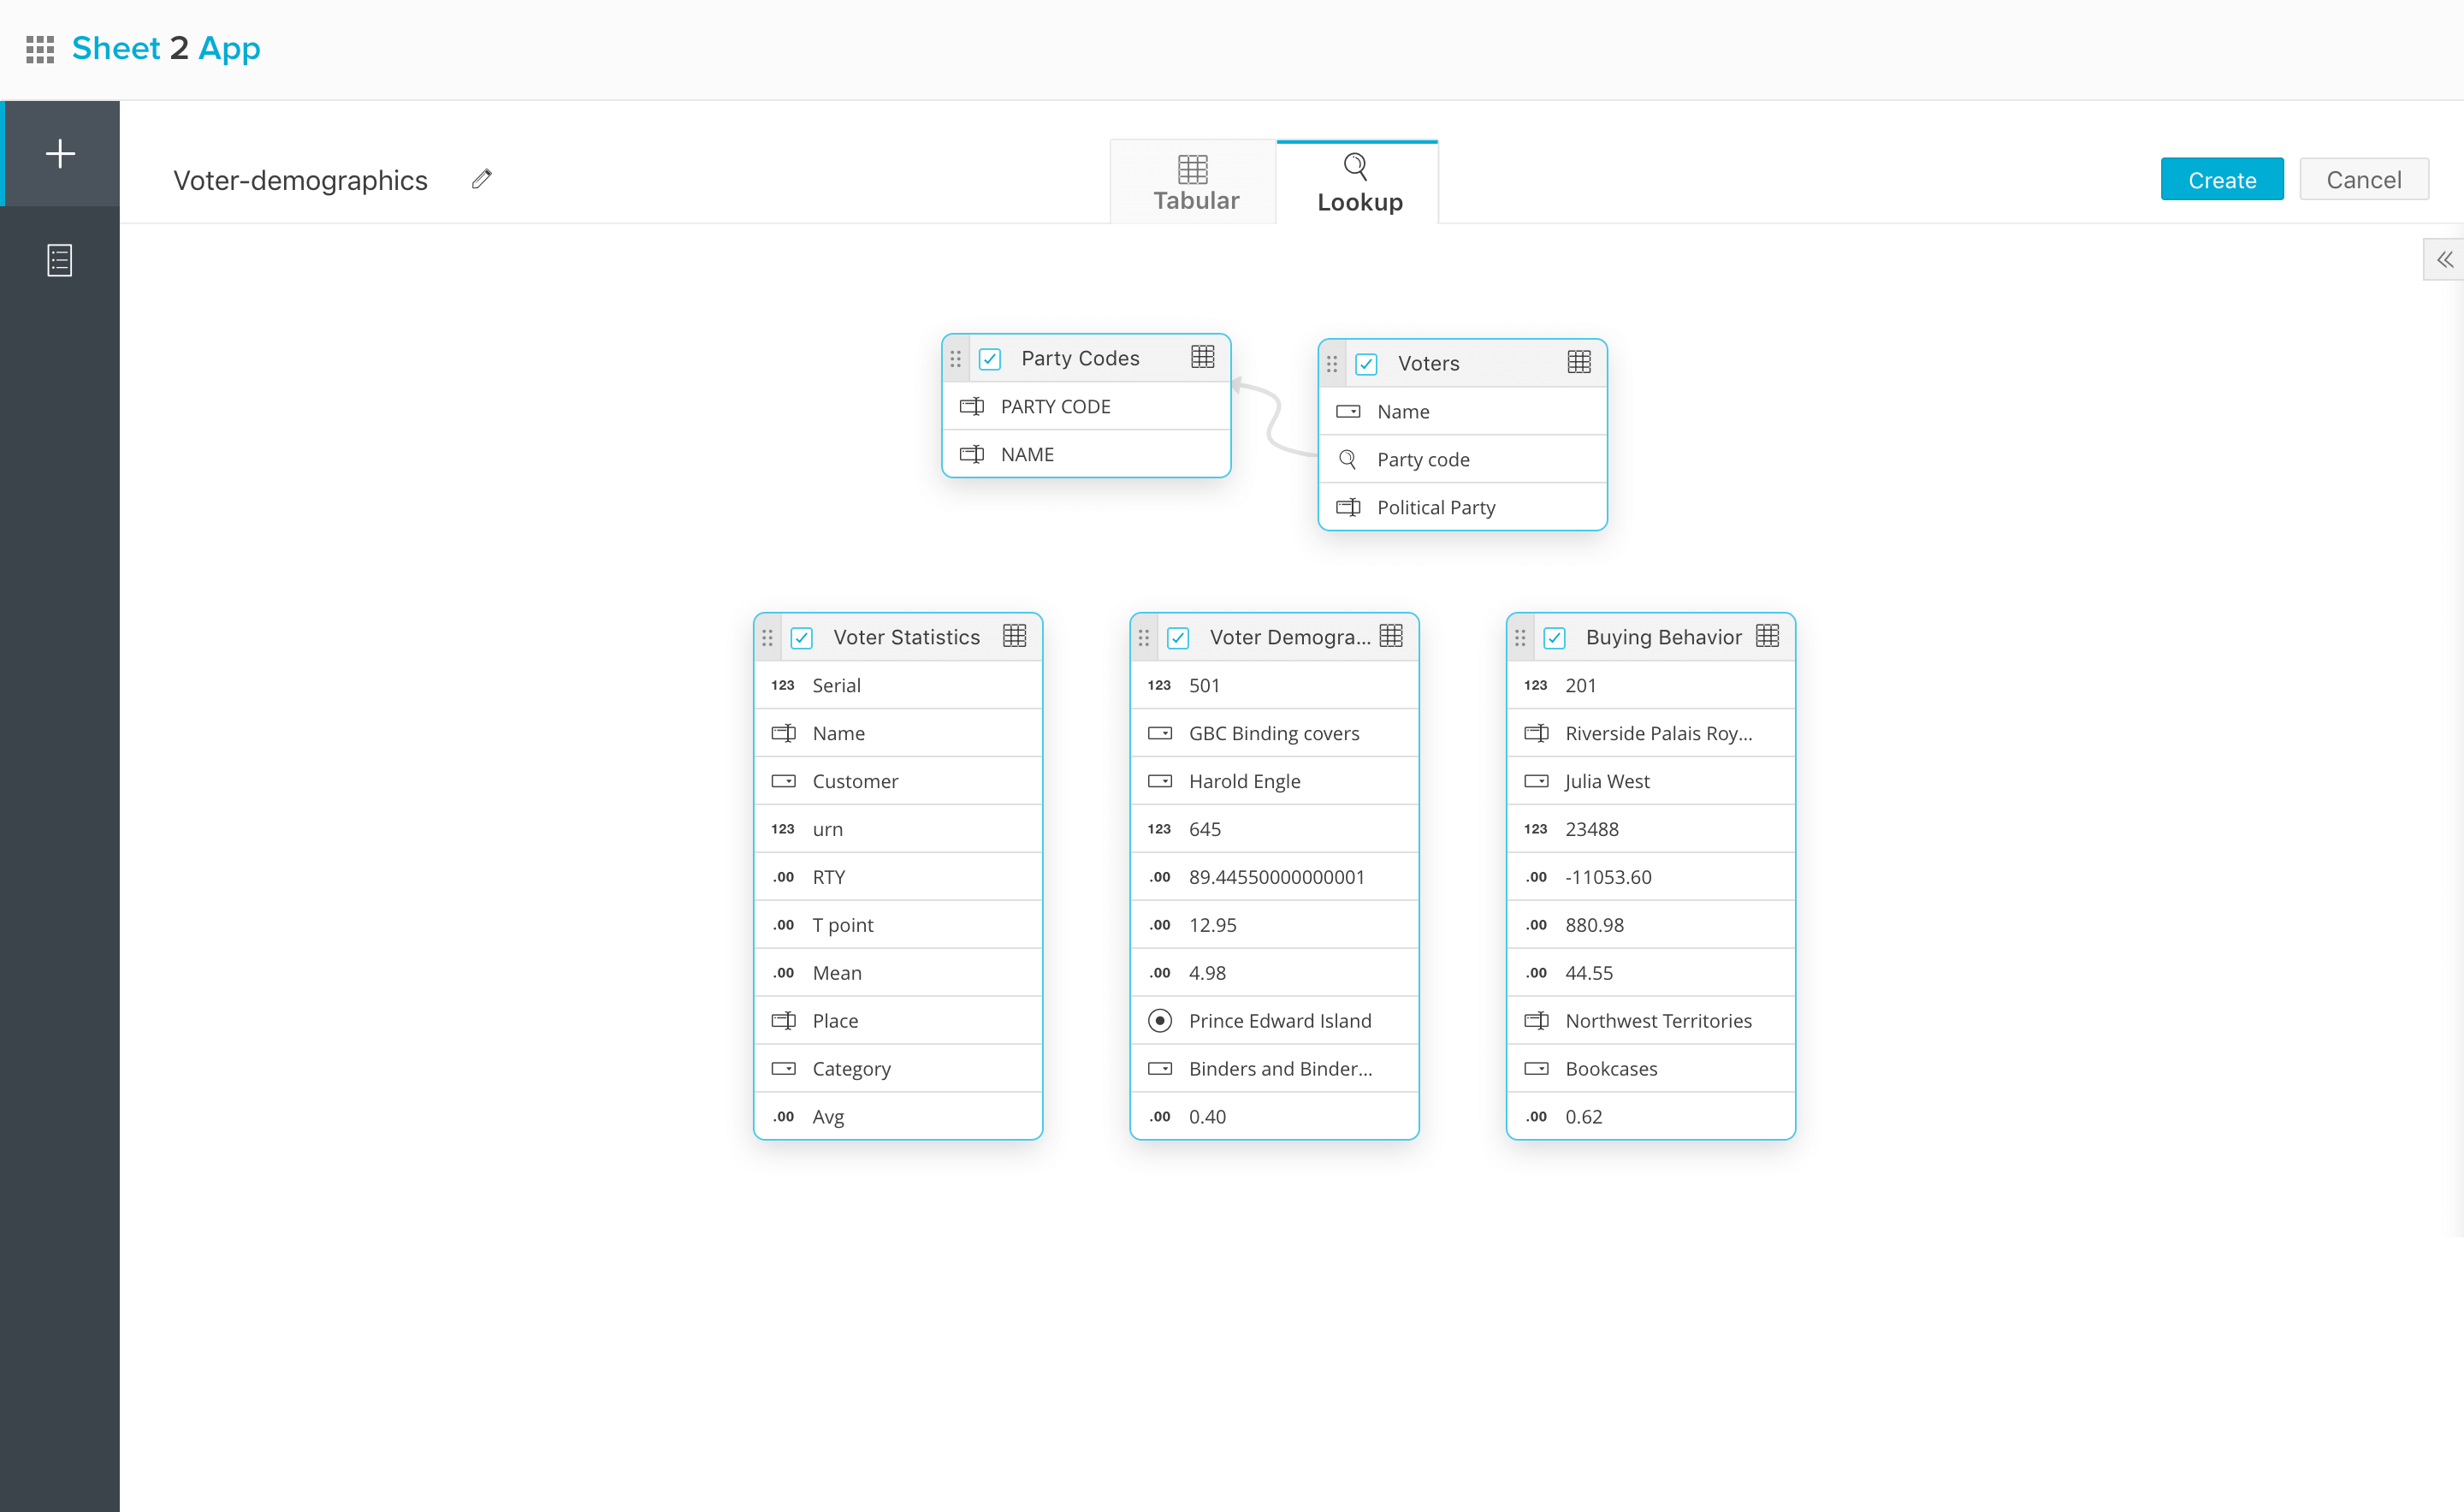Collapse the right panel with double chevron
2464x1512 pixels.
(2445, 260)
